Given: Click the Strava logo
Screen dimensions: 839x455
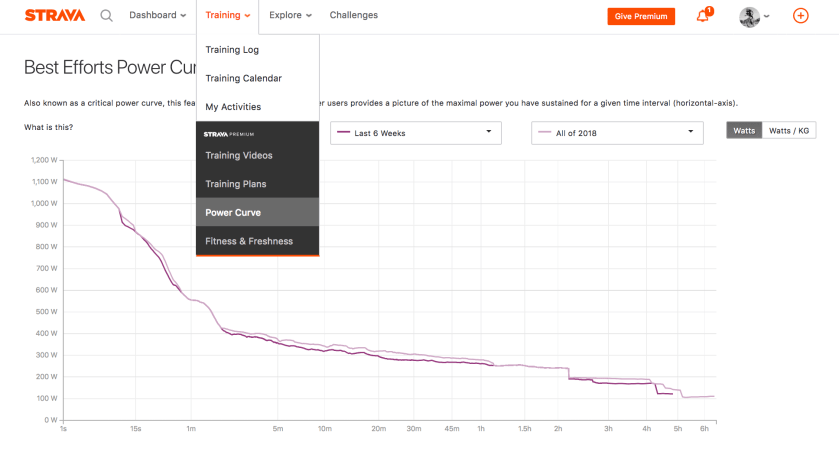Looking at the screenshot, I should [x=55, y=16].
